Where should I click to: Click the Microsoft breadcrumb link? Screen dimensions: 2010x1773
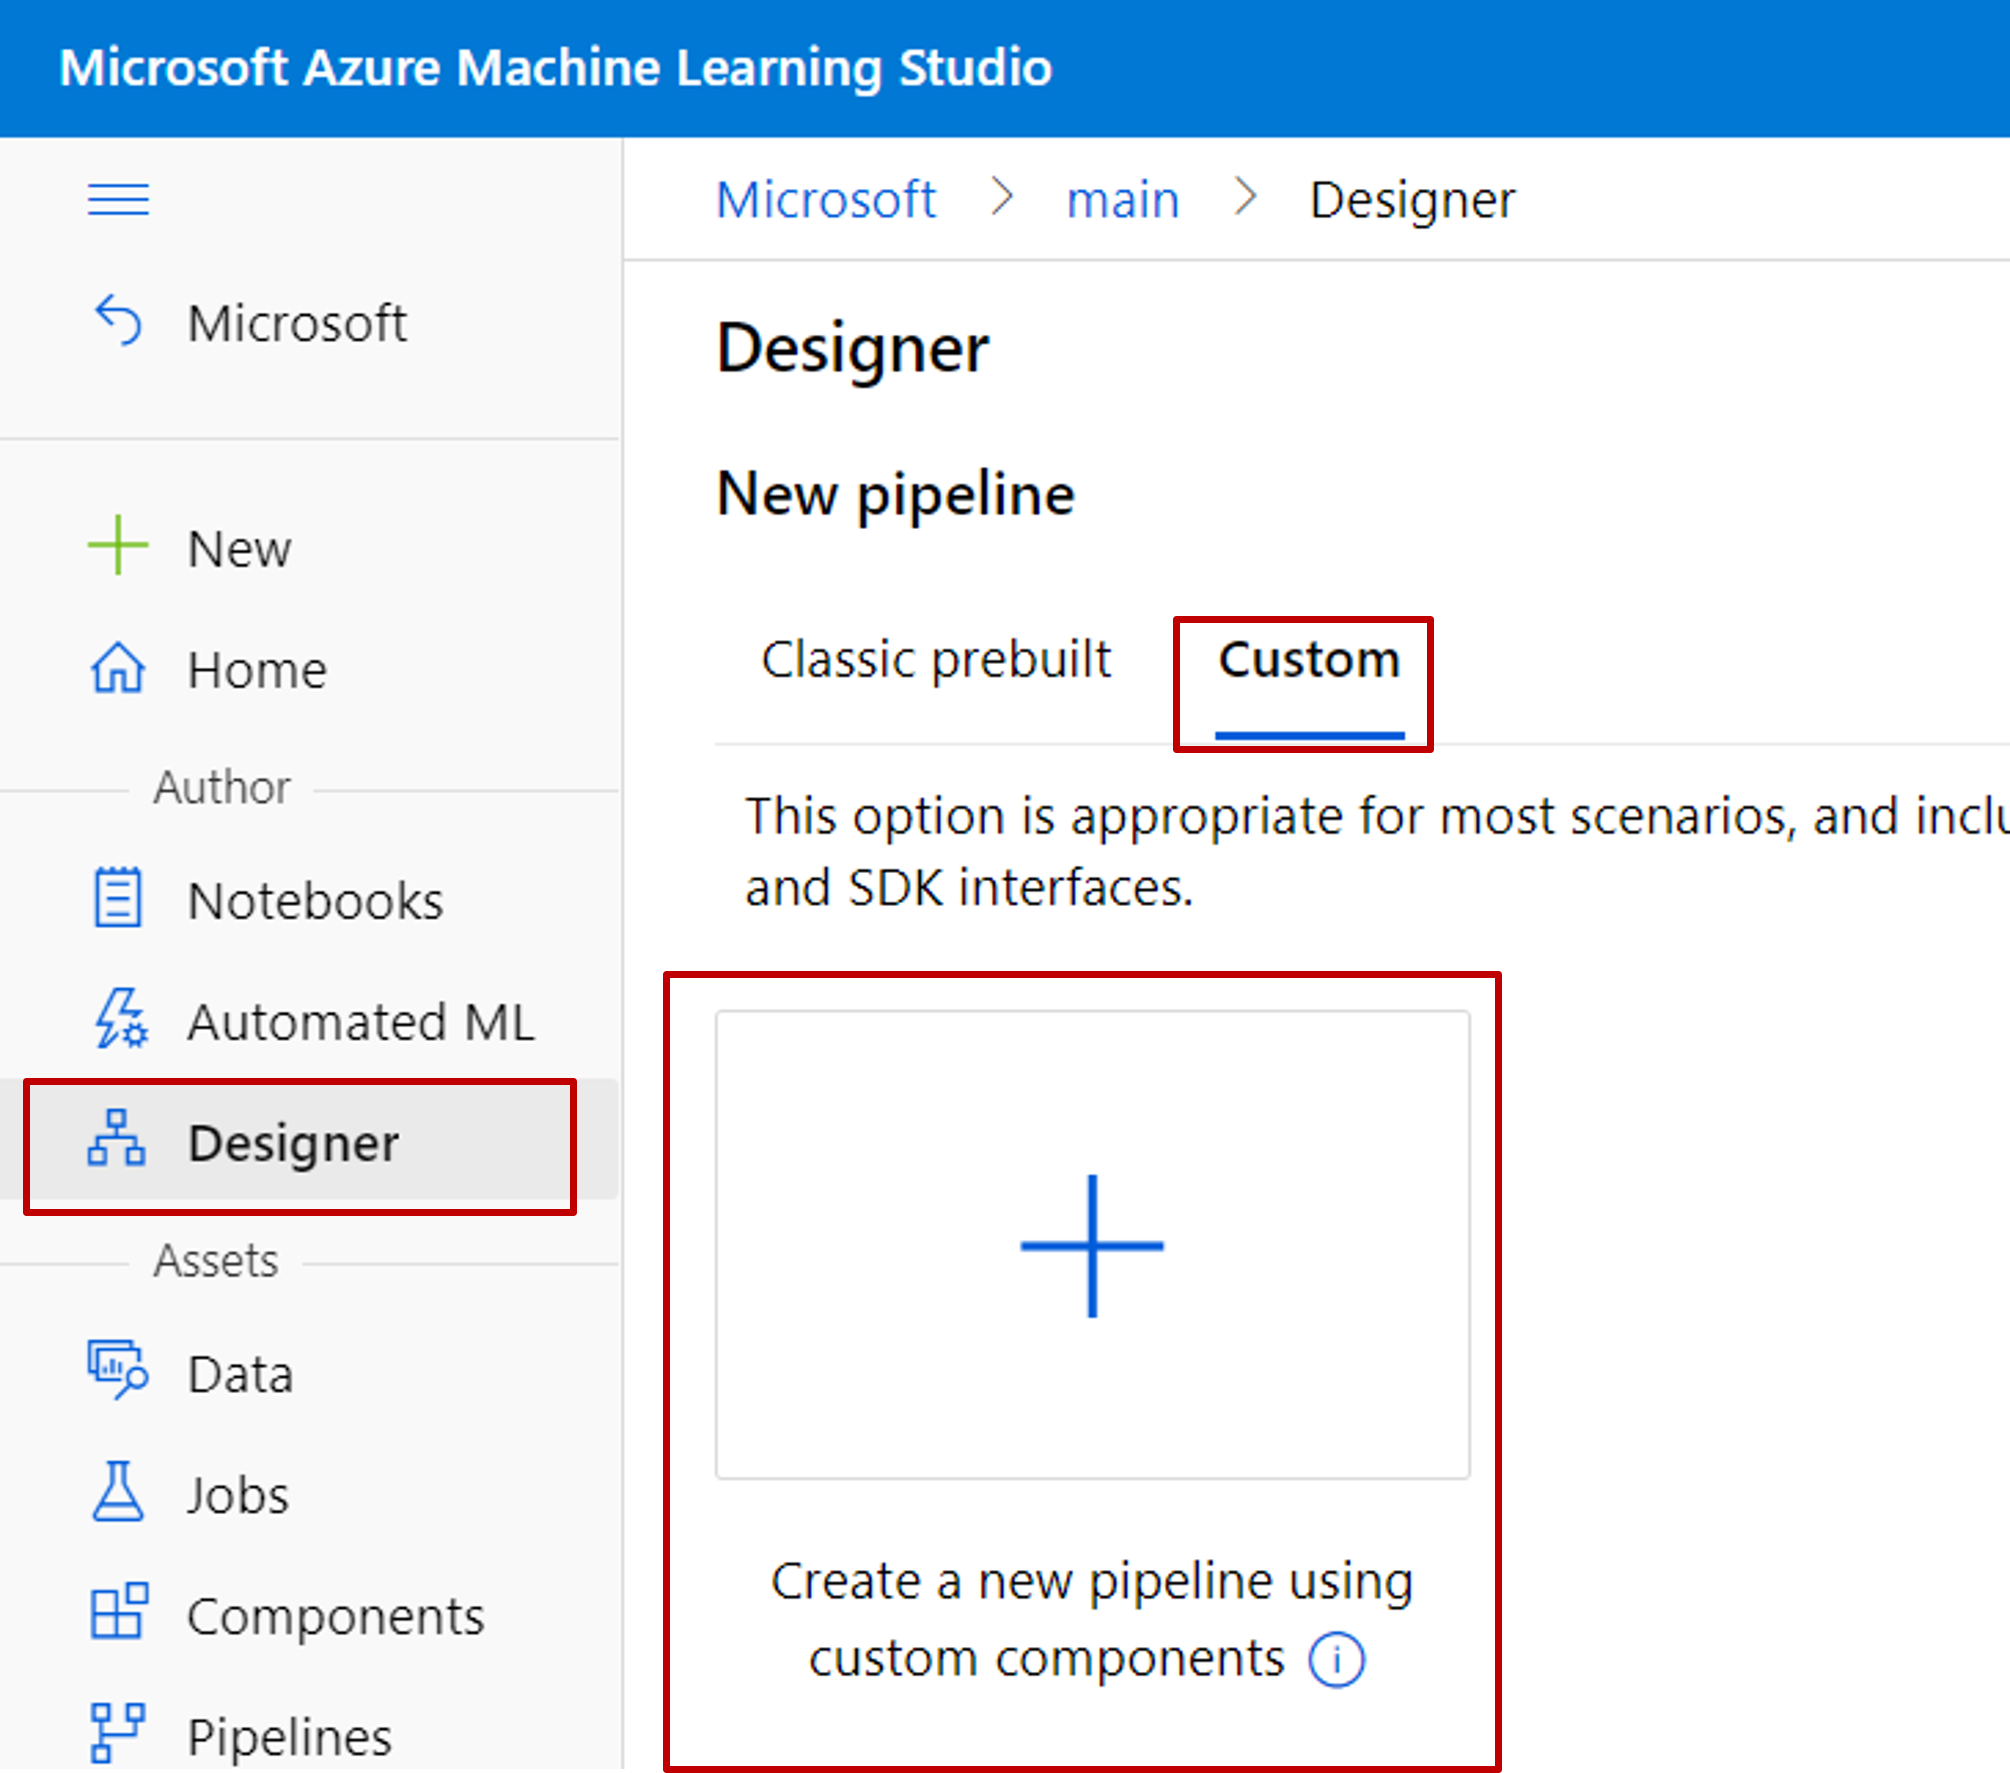click(x=826, y=199)
